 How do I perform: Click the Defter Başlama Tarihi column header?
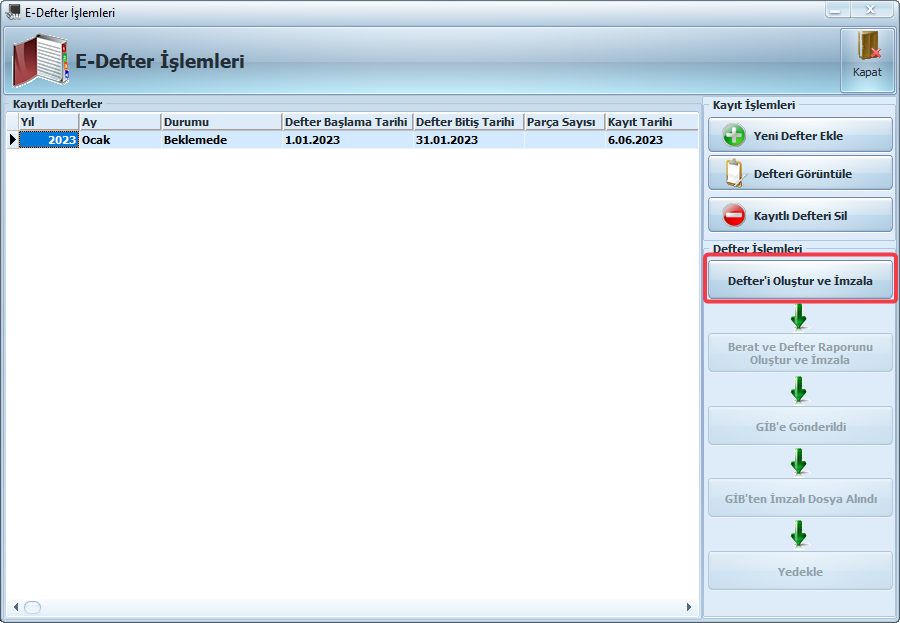click(x=347, y=122)
